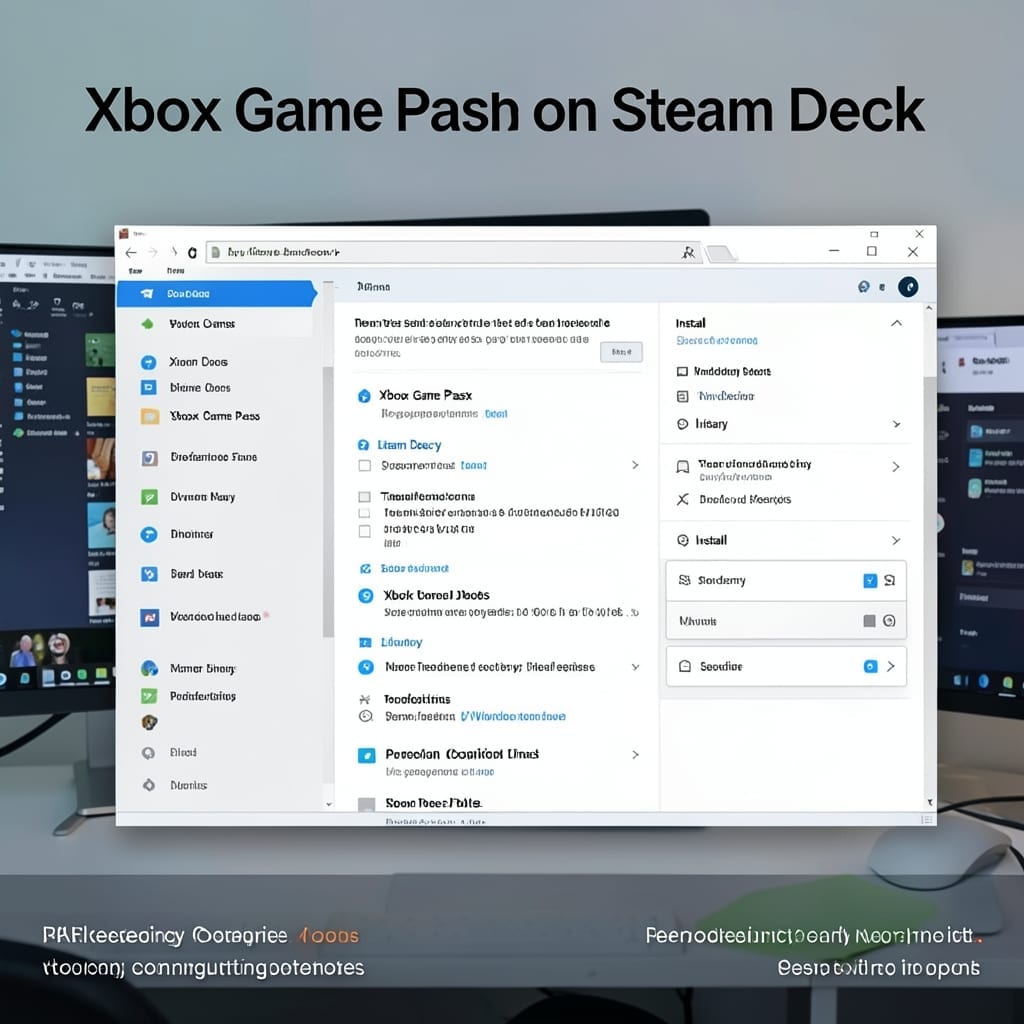The image size is (1024, 1024).
Task: Click the blue round 'Dhoinrer' icon
Action: click(149, 534)
